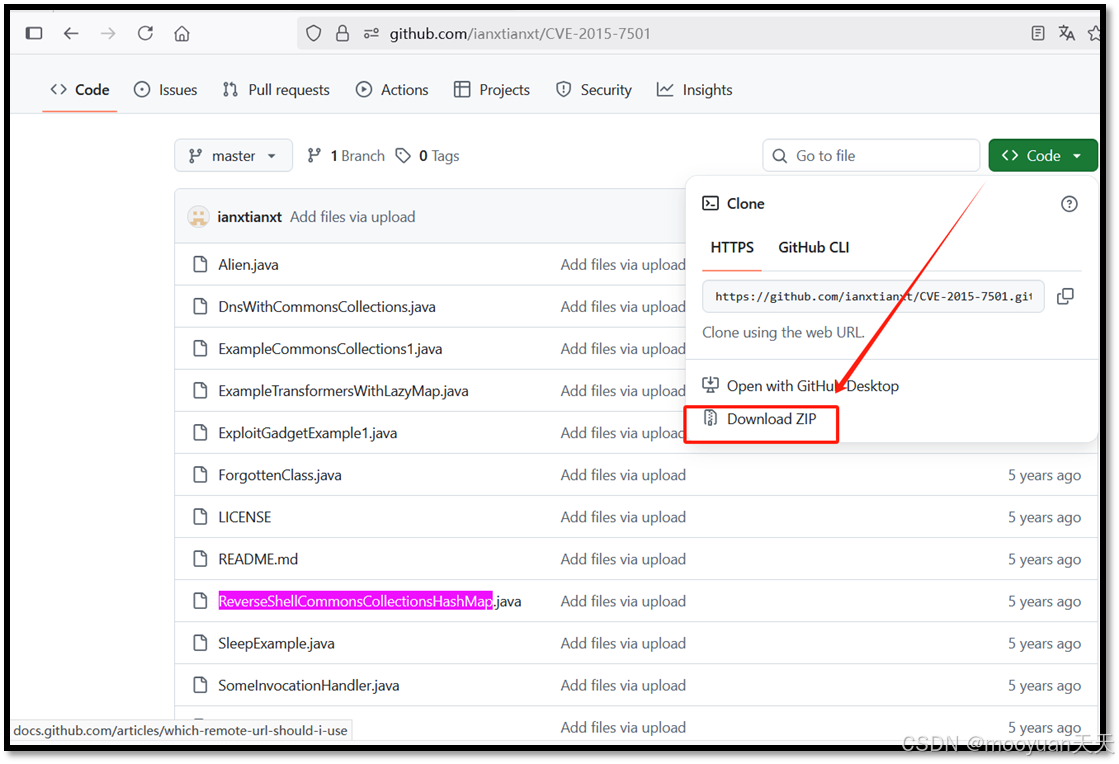Viewport: 1119px width, 764px height.
Task: Click the 'Clone using the web URL.' text
Action: [783, 332]
